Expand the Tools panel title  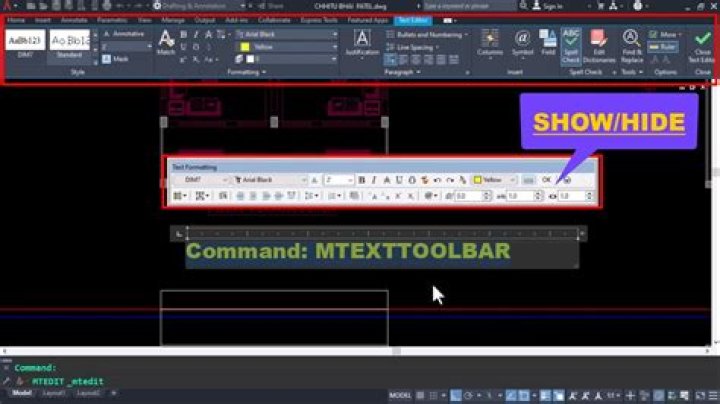[x=632, y=72]
